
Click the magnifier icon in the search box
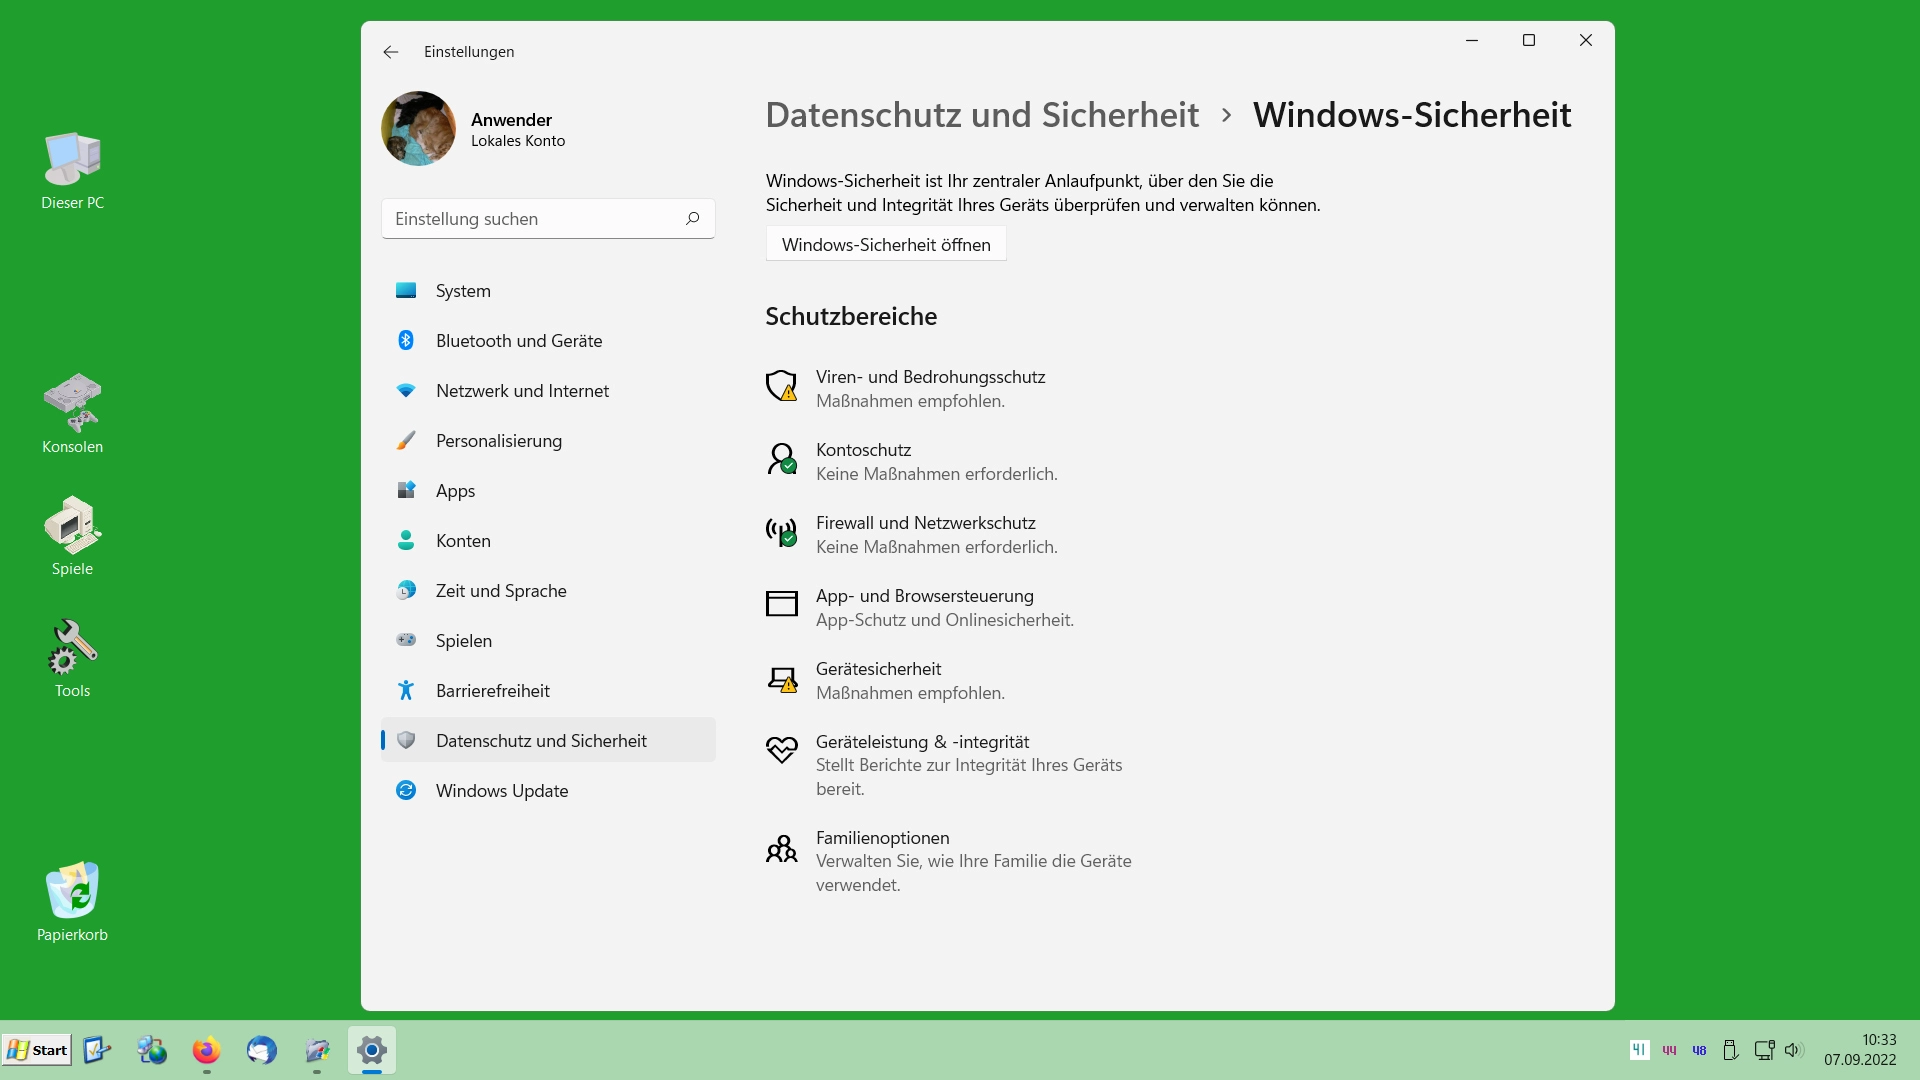pyautogui.click(x=692, y=219)
